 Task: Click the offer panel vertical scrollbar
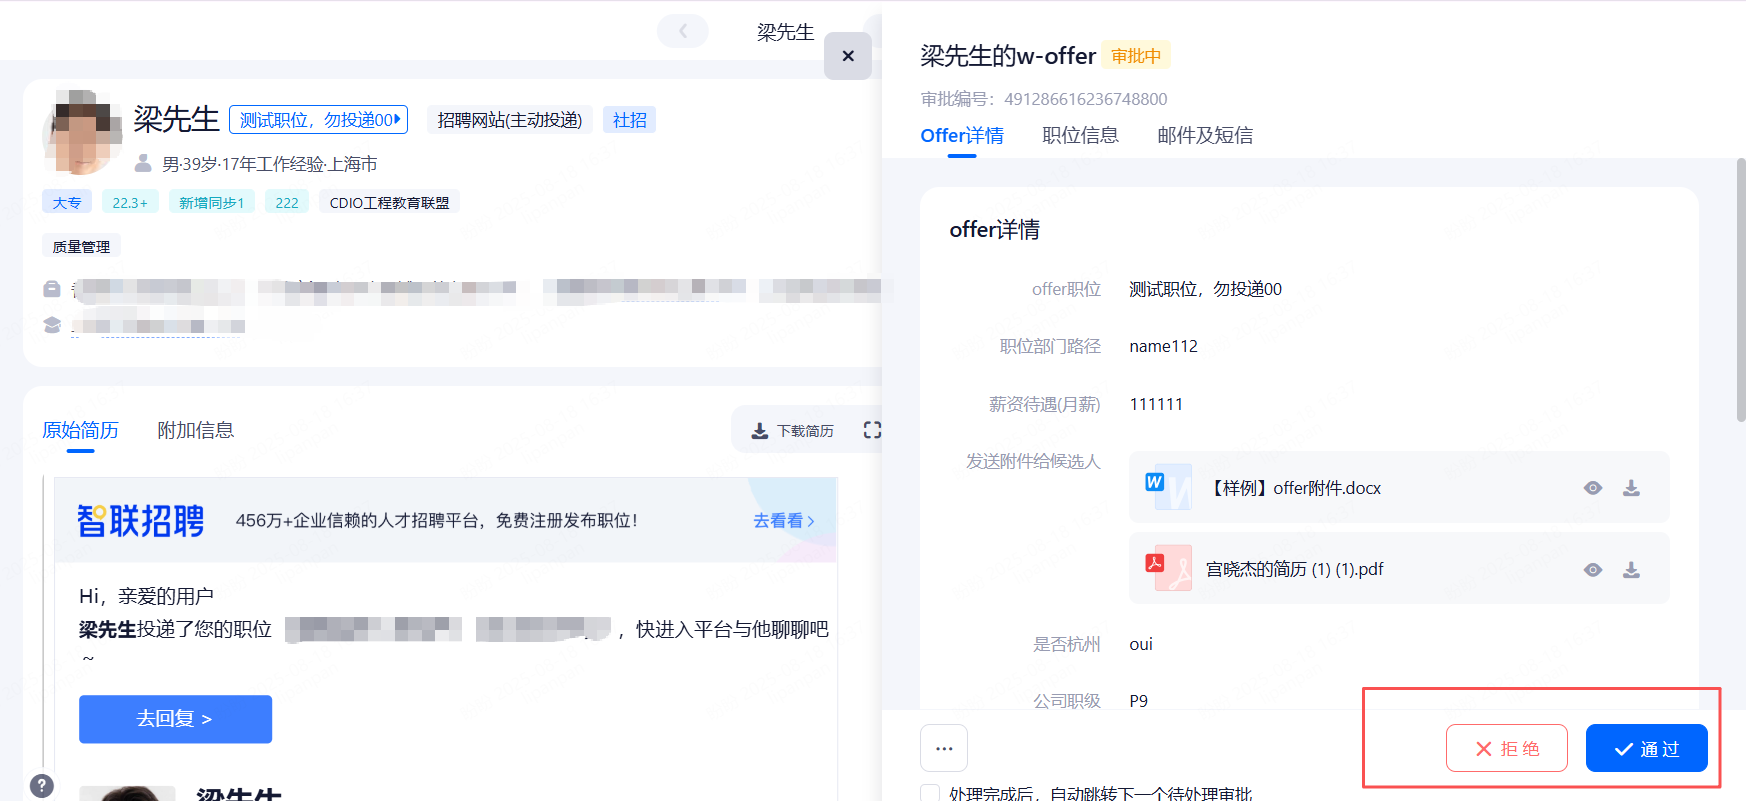coord(1740,290)
